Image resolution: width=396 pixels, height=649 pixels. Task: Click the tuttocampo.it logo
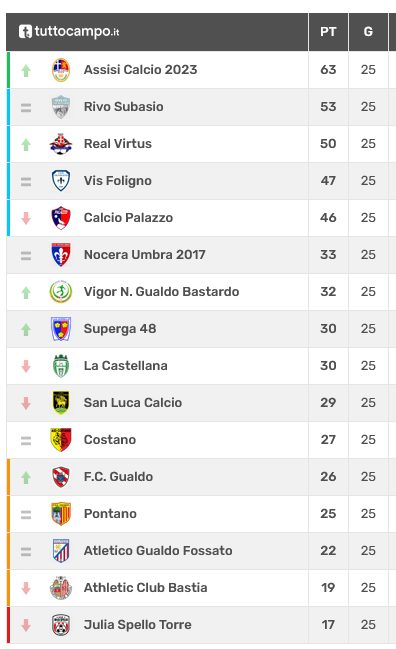pos(69,31)
